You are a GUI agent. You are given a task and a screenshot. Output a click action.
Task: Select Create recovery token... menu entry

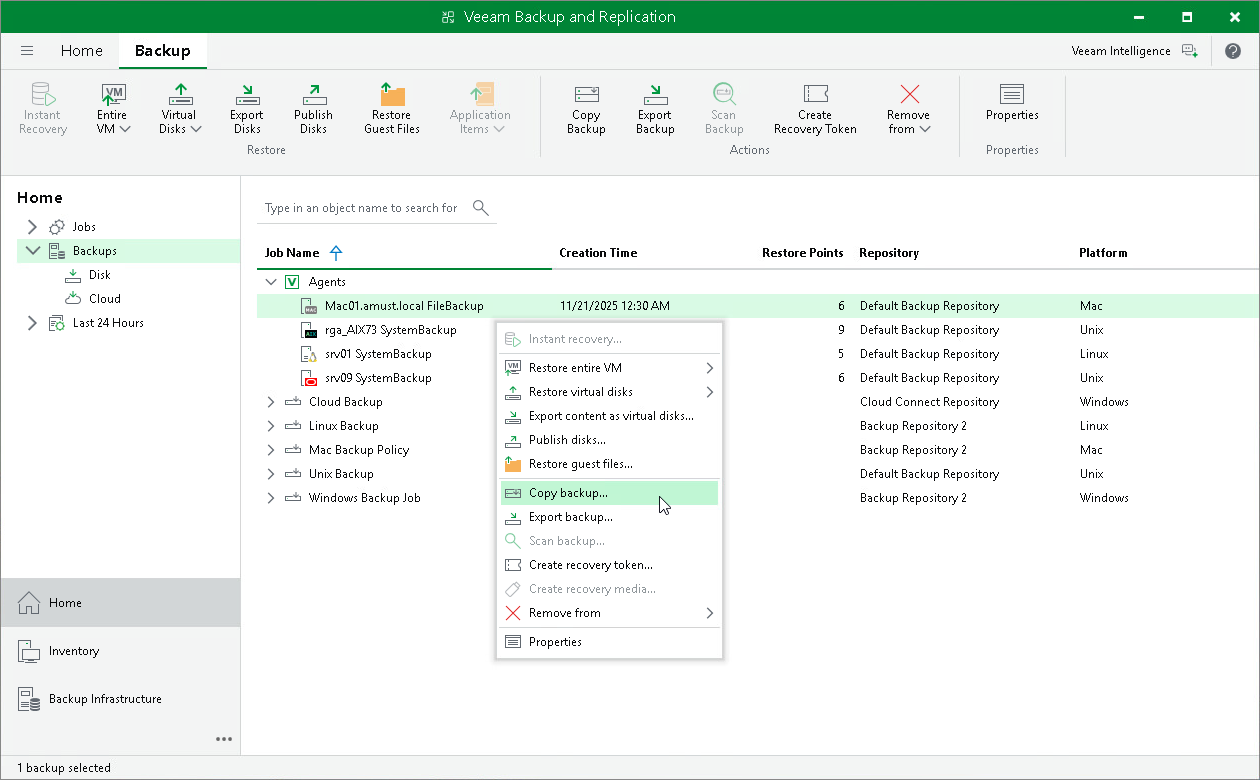590,565
